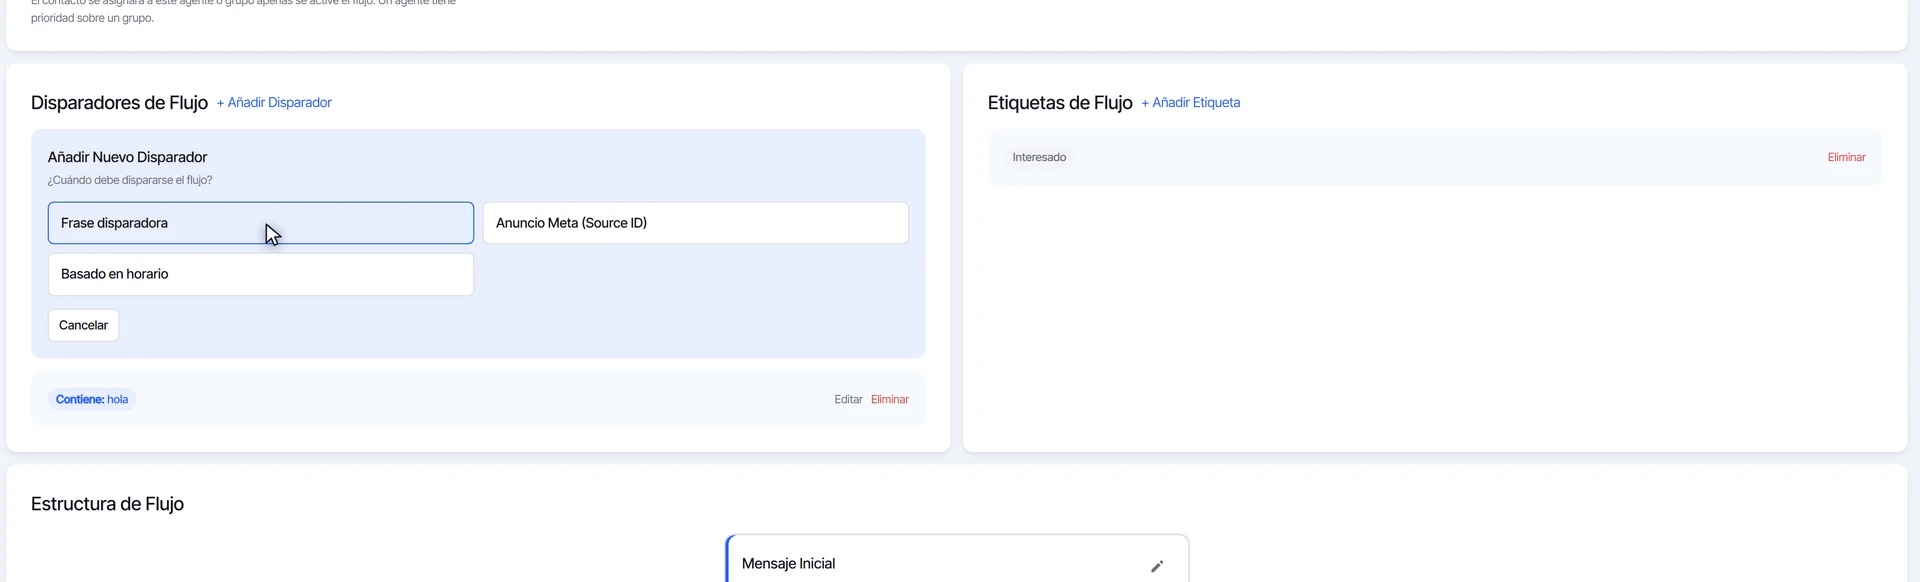Click the Contiene: hola trigger badge
Viewport: 1920px width, 582px height.
click(x=92, y=399)
